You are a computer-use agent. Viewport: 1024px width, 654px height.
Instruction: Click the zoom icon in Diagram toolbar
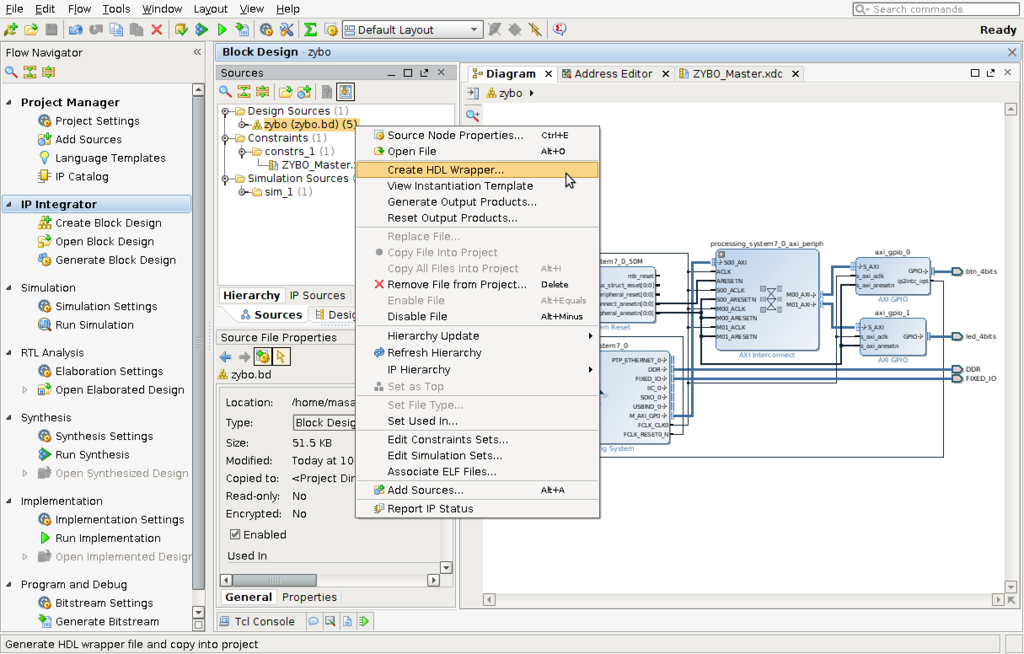(x=473, y=116)
